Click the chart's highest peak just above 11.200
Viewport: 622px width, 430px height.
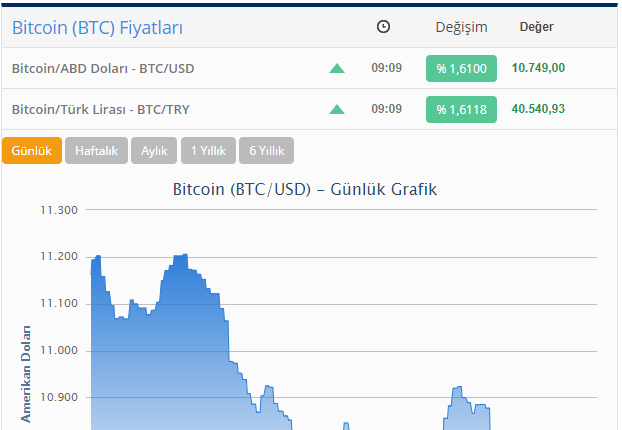pos(184,255)
